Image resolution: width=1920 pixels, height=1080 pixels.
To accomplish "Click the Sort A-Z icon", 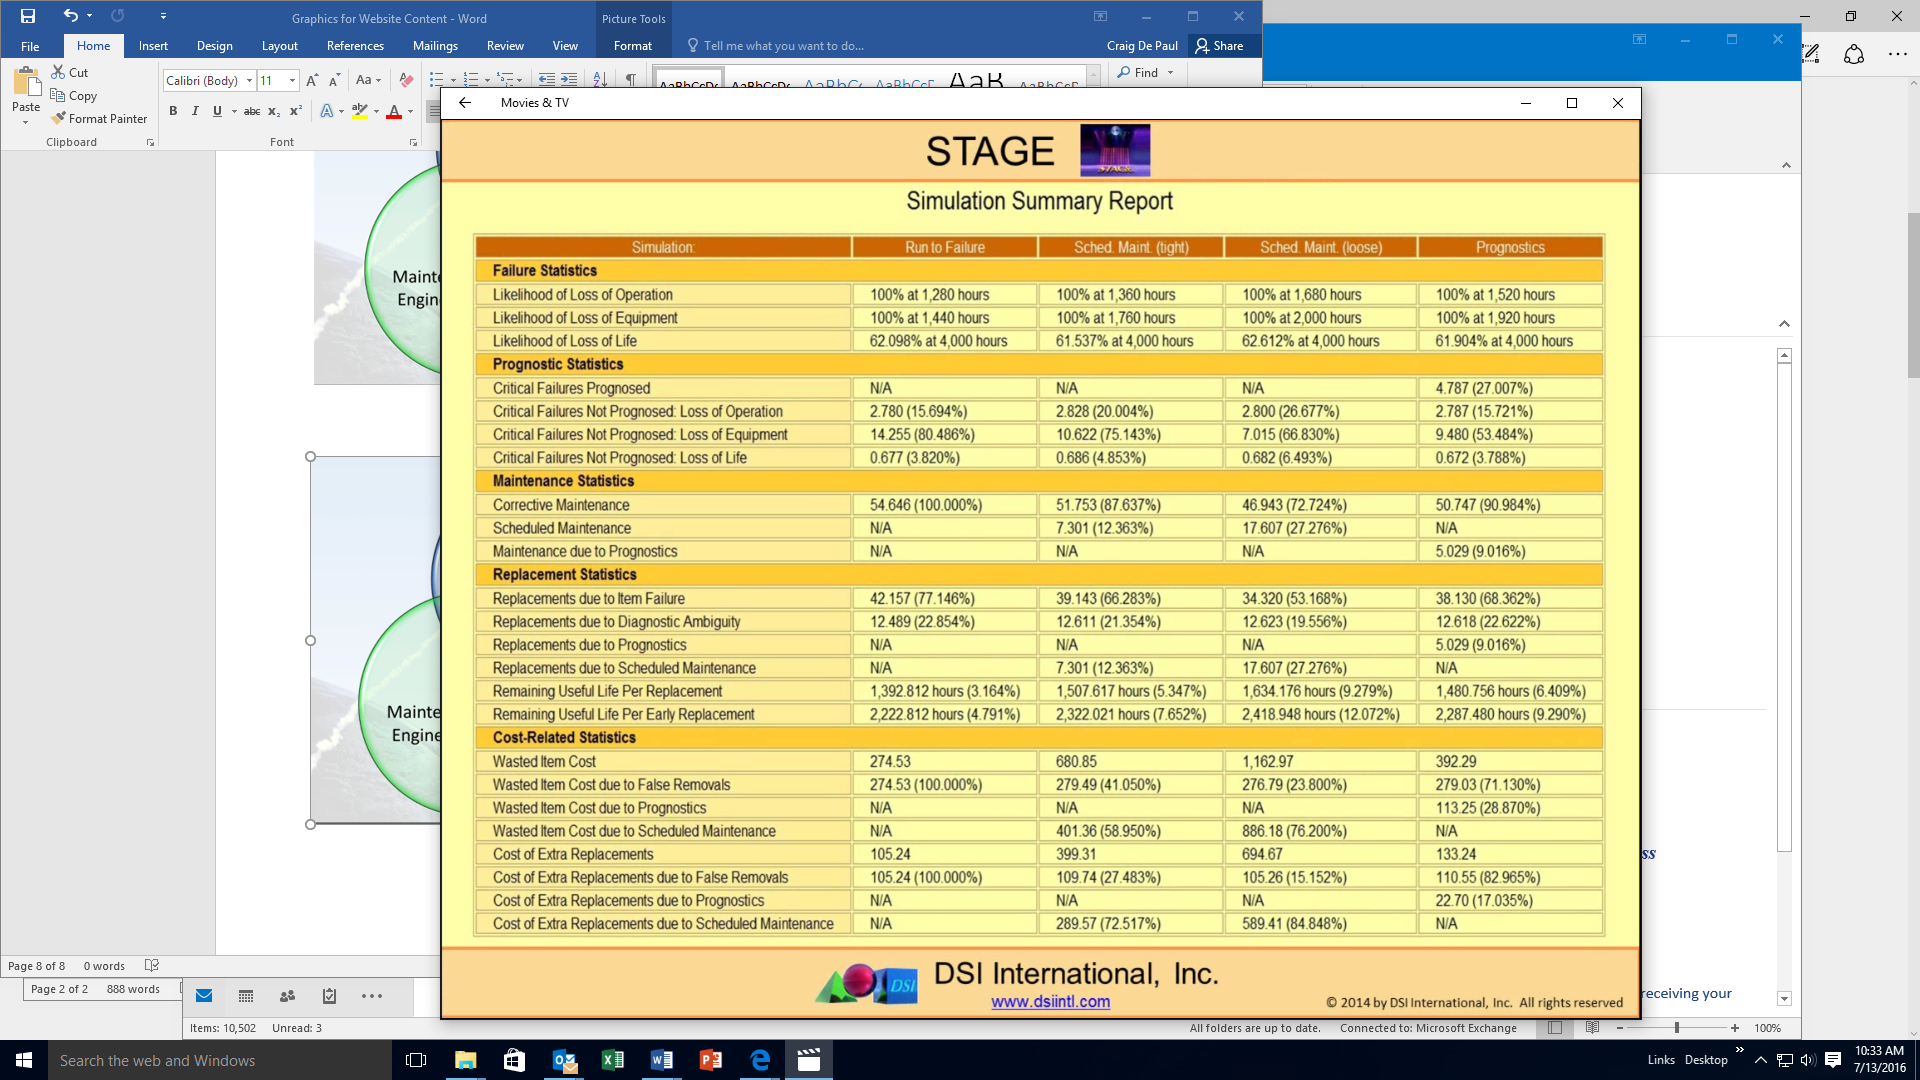I will (600, 79).
